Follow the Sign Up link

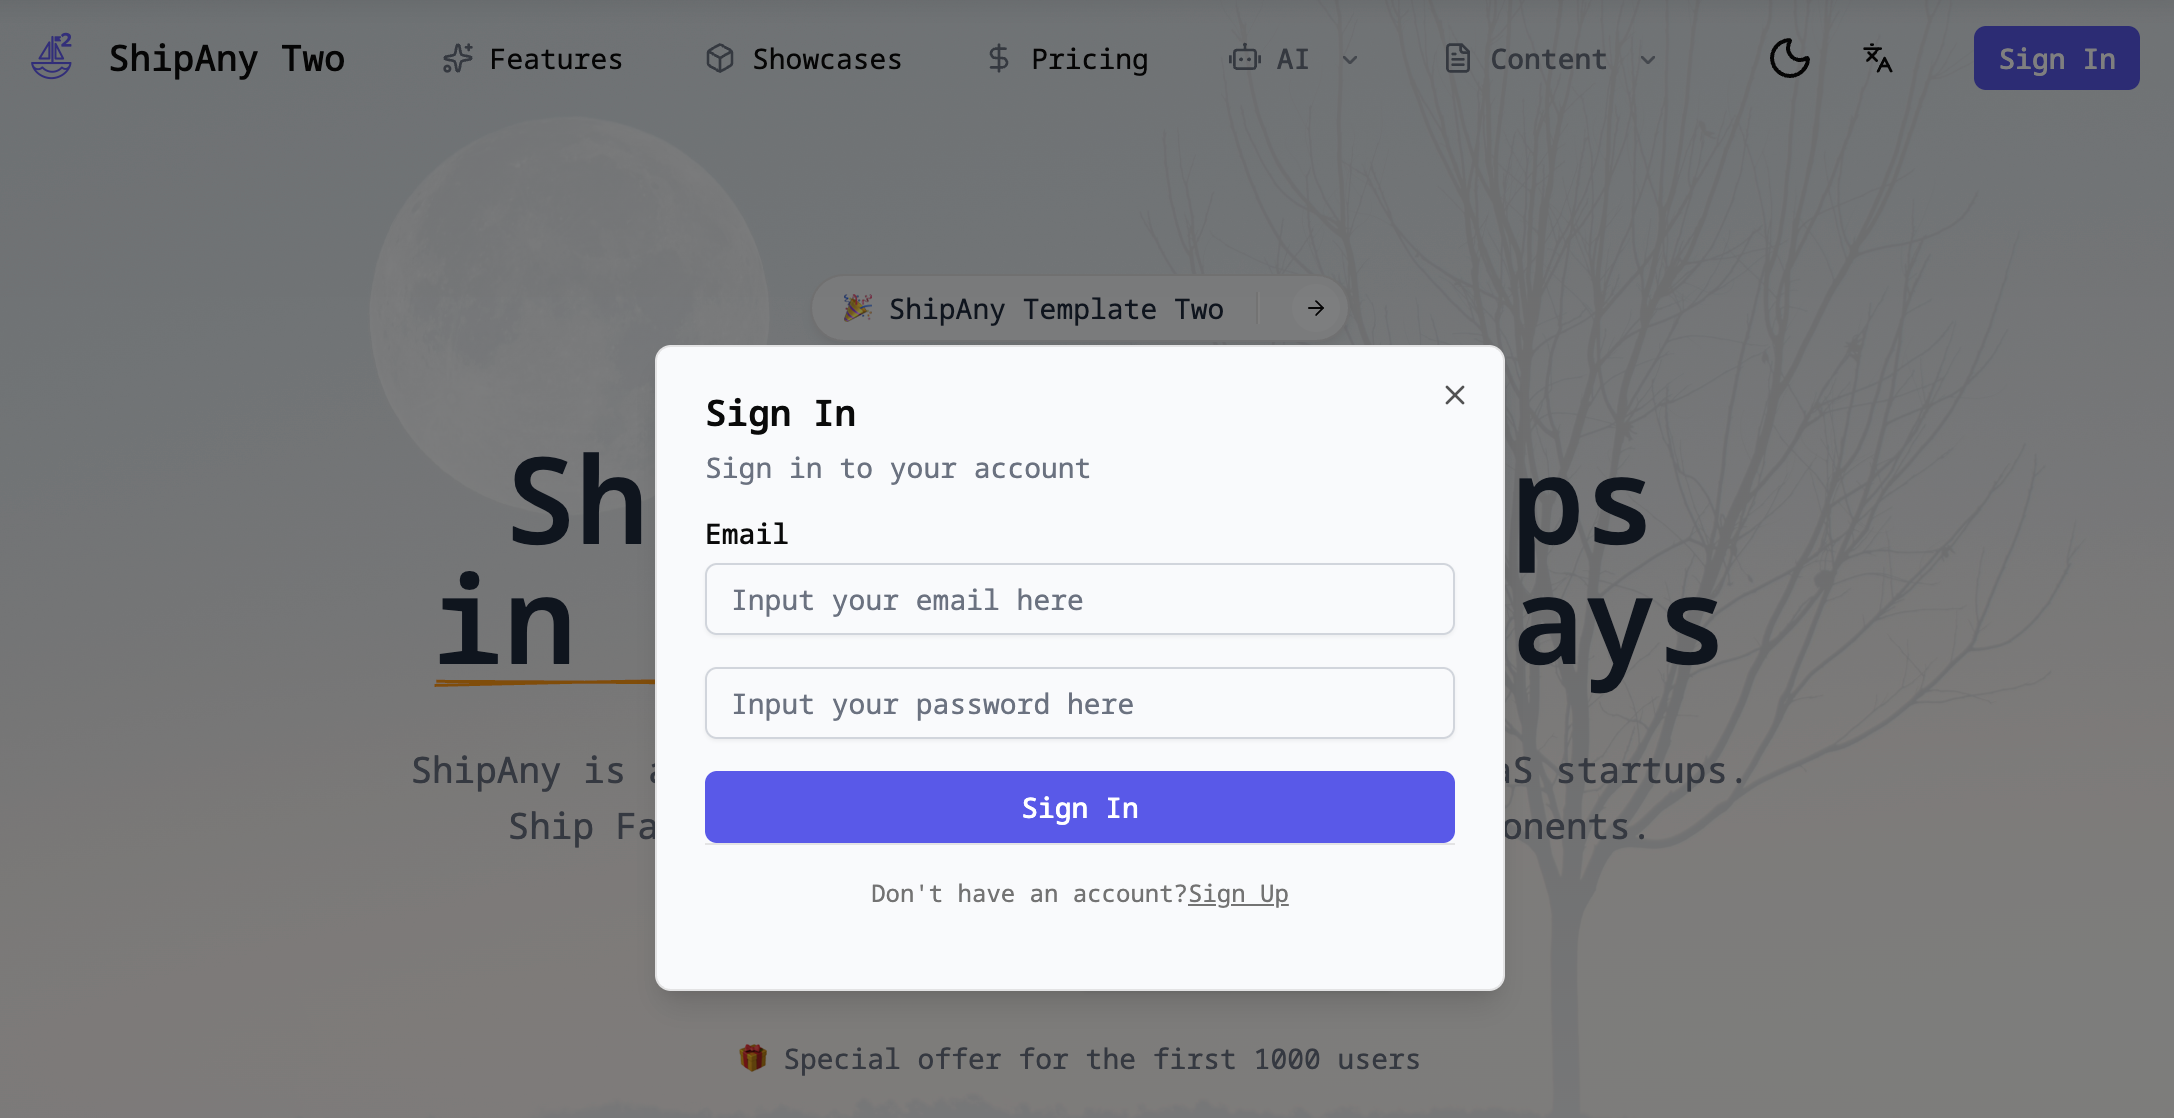click(x=1238, y=893)
